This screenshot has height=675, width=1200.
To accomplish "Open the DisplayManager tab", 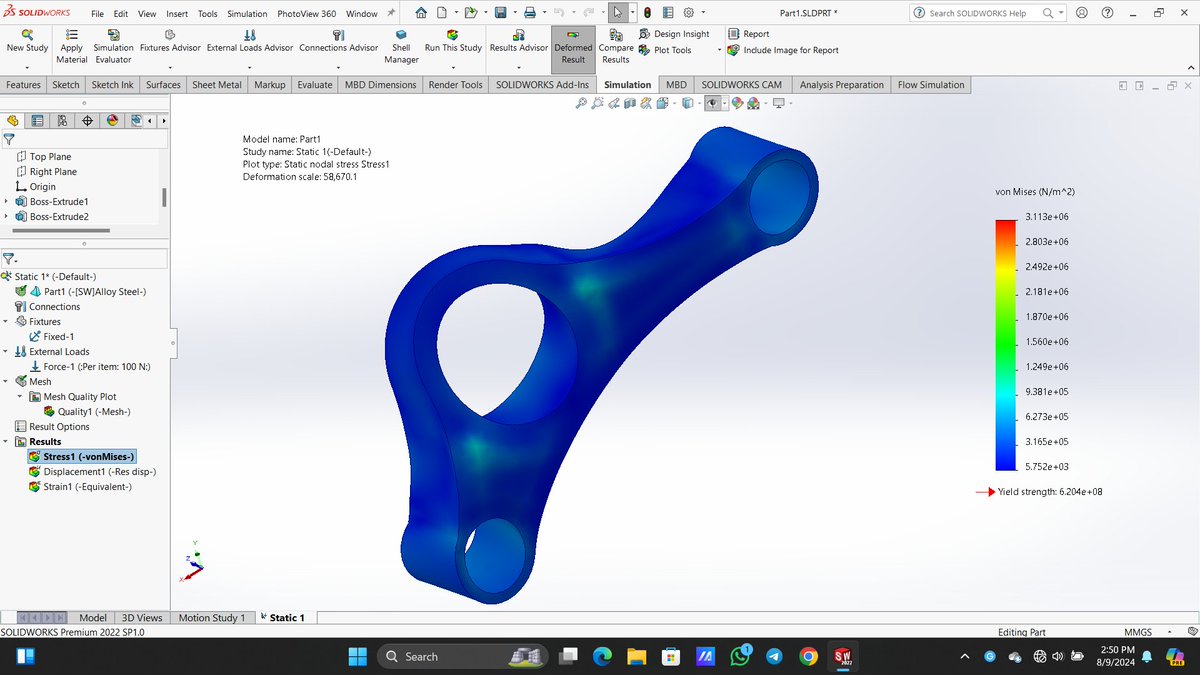I will tap(112, 121).
